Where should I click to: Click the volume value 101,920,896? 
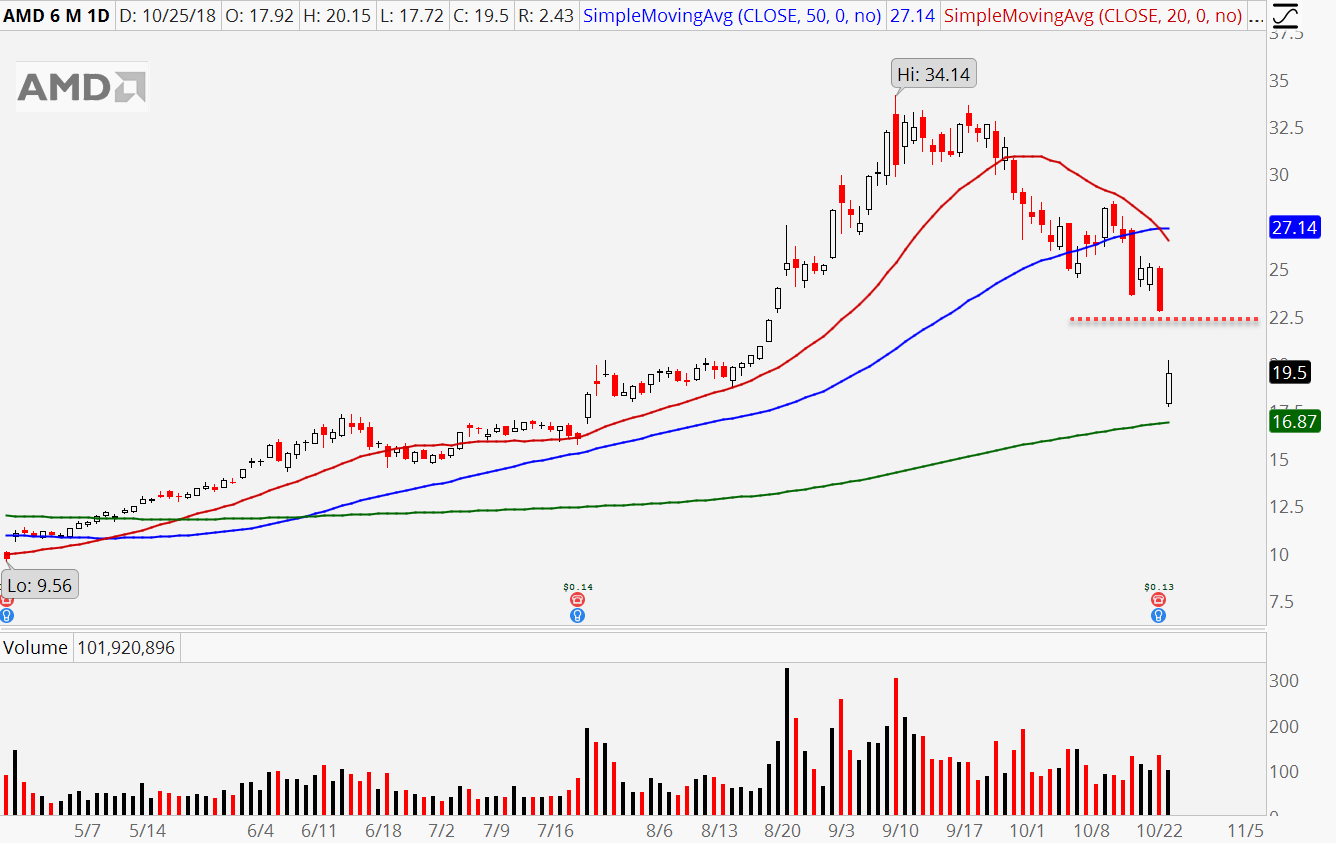(x=125, y=648)
